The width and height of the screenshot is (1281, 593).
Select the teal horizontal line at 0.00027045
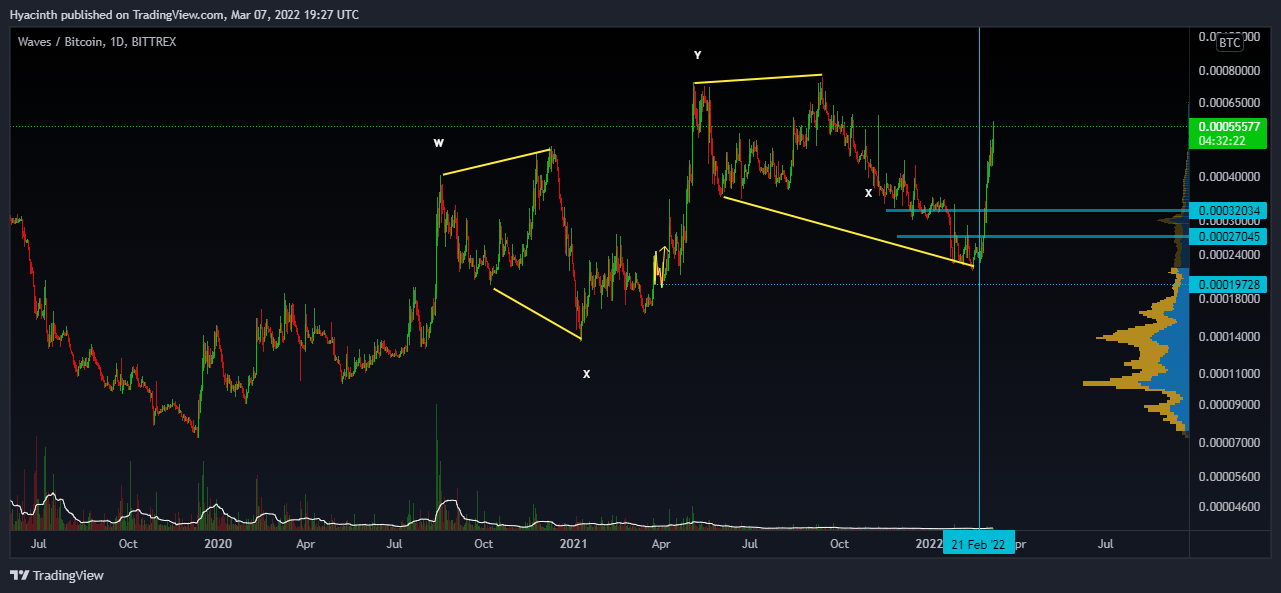point(1041,236)
